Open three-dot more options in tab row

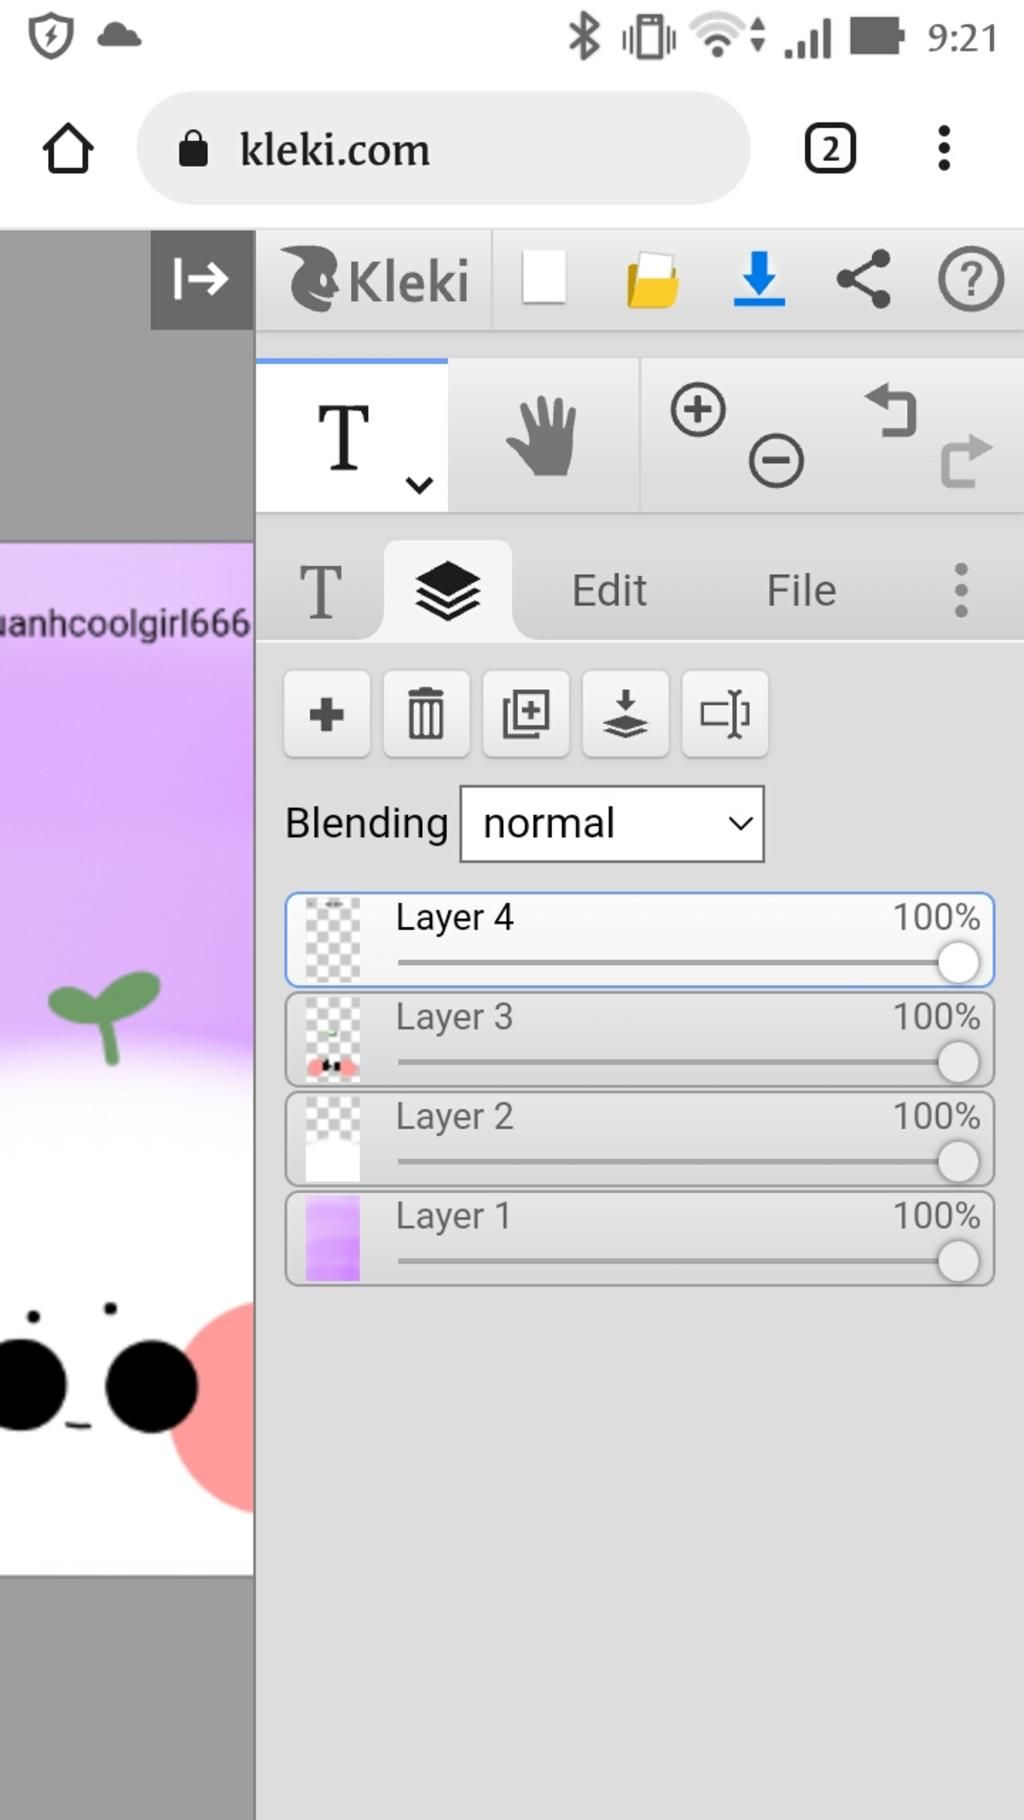961,590
